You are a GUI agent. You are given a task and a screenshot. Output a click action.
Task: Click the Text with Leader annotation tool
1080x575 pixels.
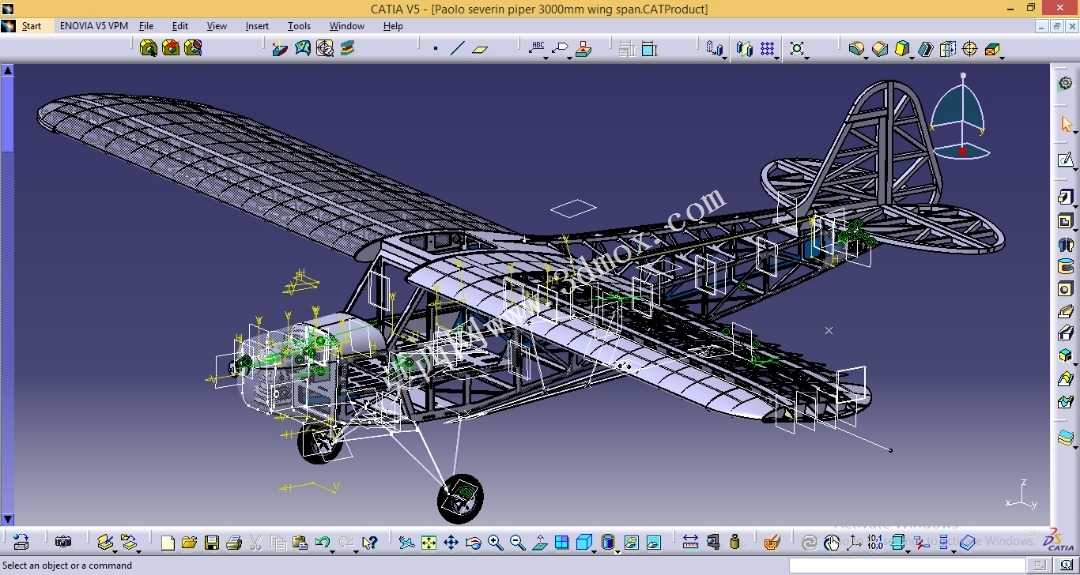pyautogui.click(x=537, y=48)
